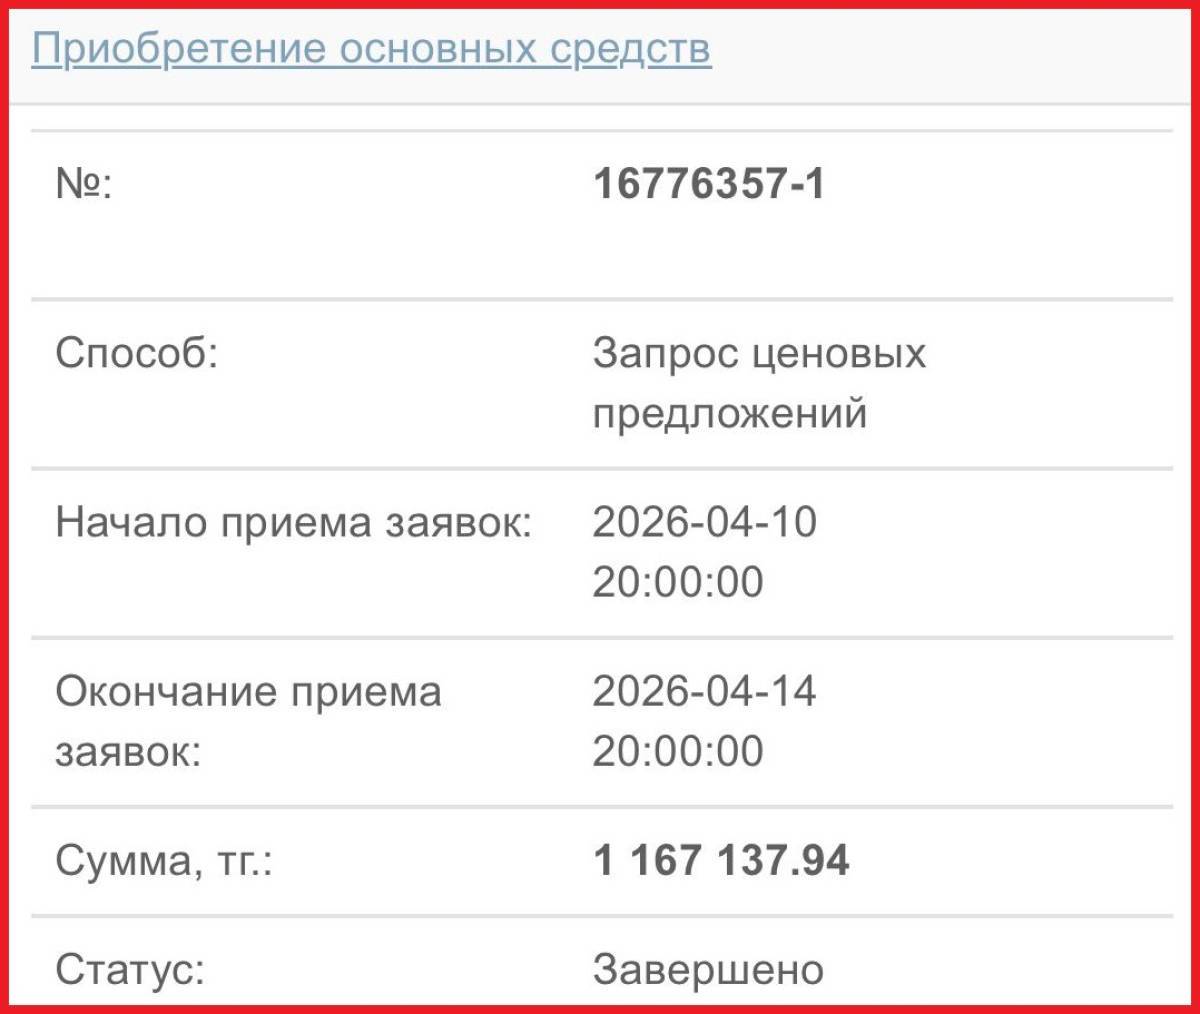
Task: Select the end date 2026-04-14
Action: pos(704,692)
